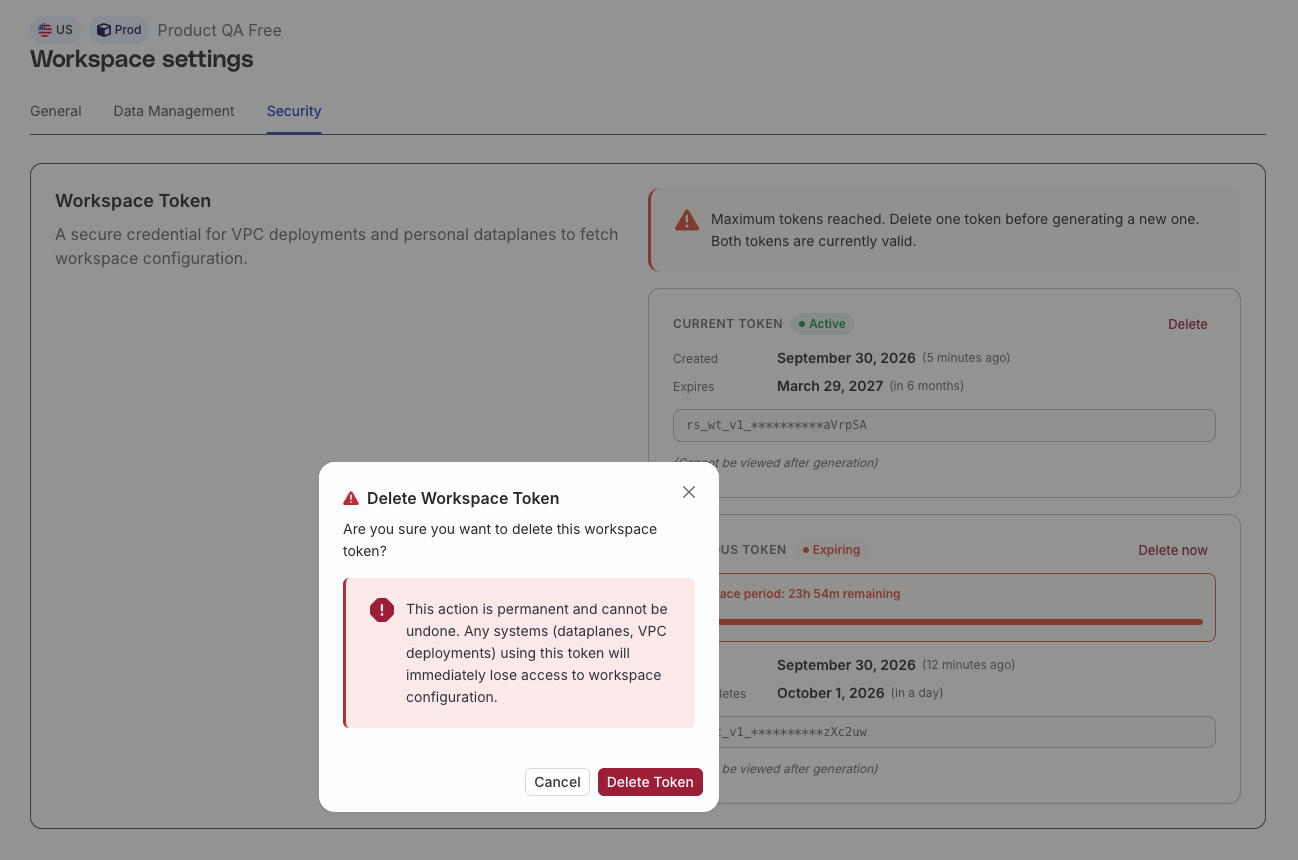The height and width of the screenshot is (860, 1298).
Task: Switch to the Data Management tab
Action: tap(174, 111)
